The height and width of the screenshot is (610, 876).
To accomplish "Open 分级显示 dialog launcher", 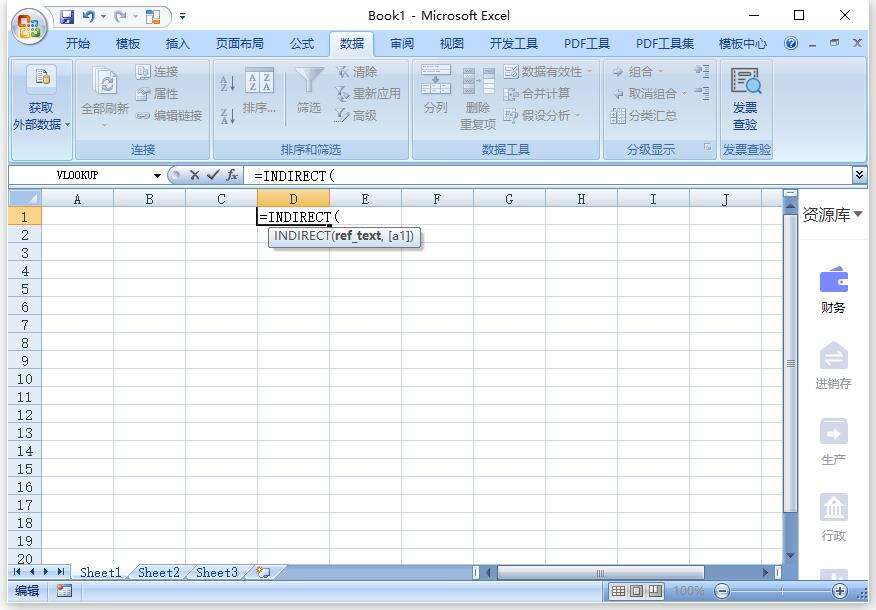I will coord(707,147).
